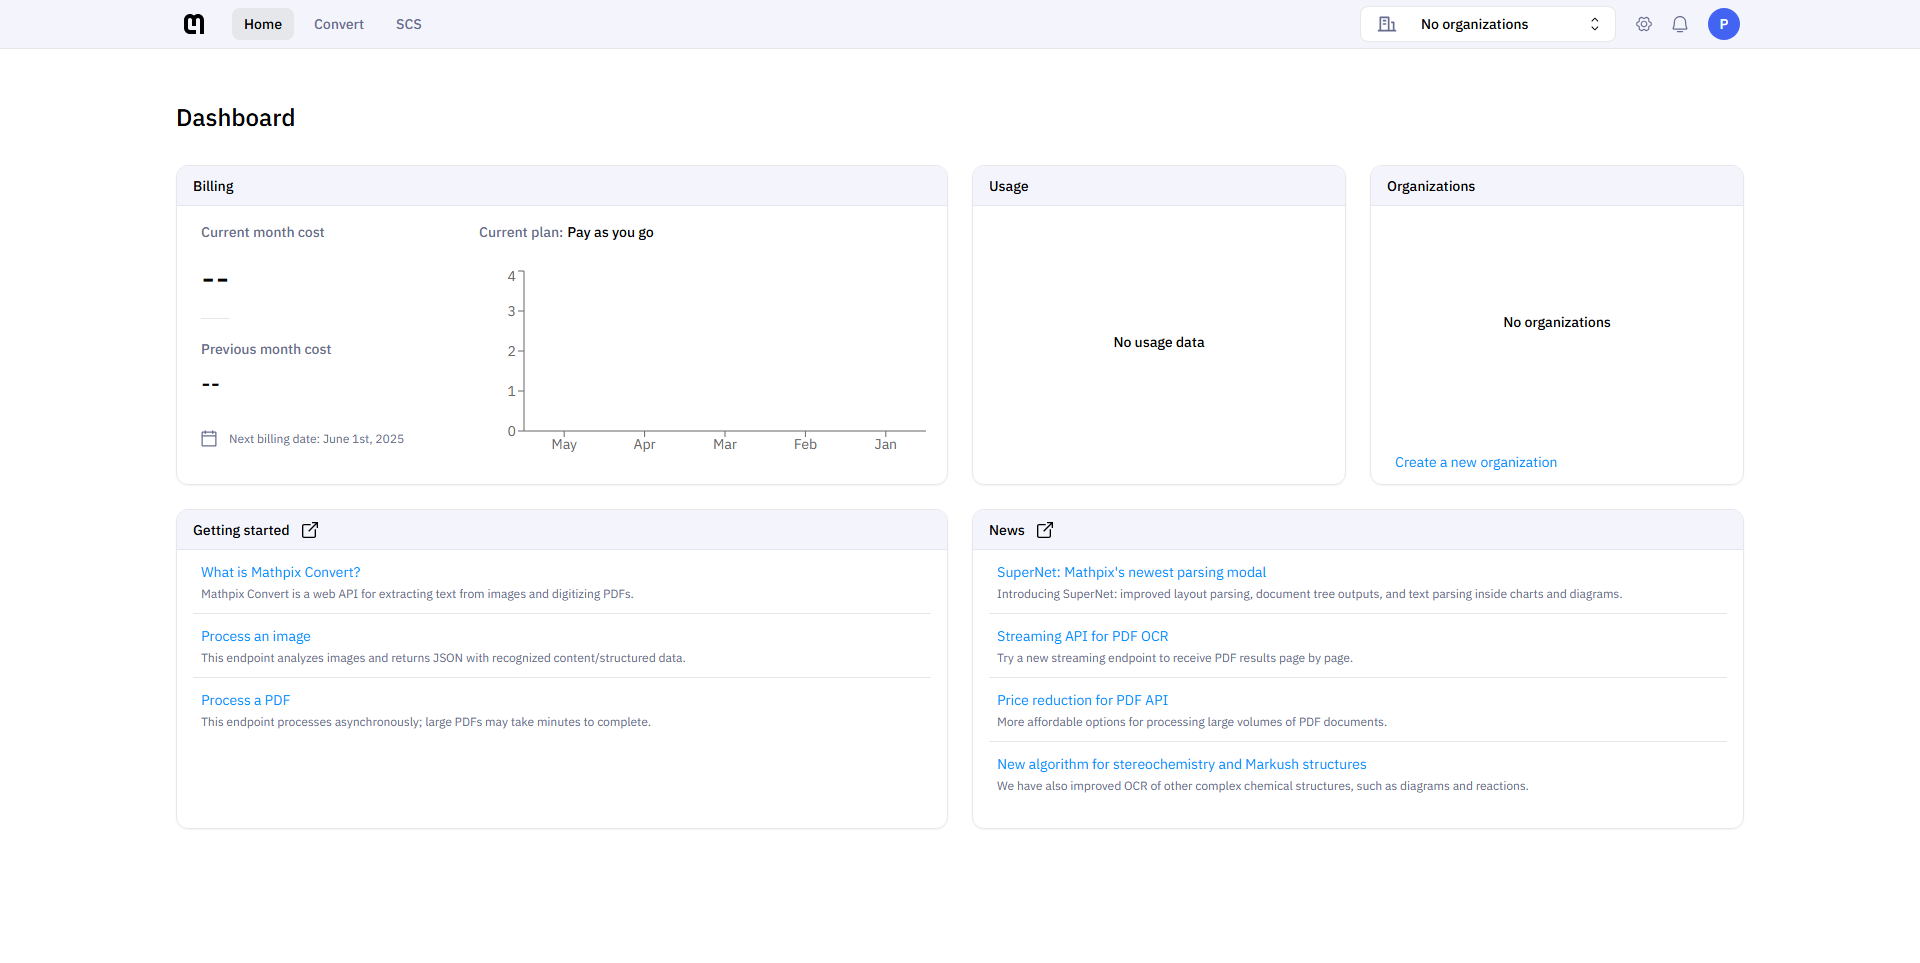Screen dimensions: 1920x963
Task: Open News external link icon
Action: click(1045, 530)
